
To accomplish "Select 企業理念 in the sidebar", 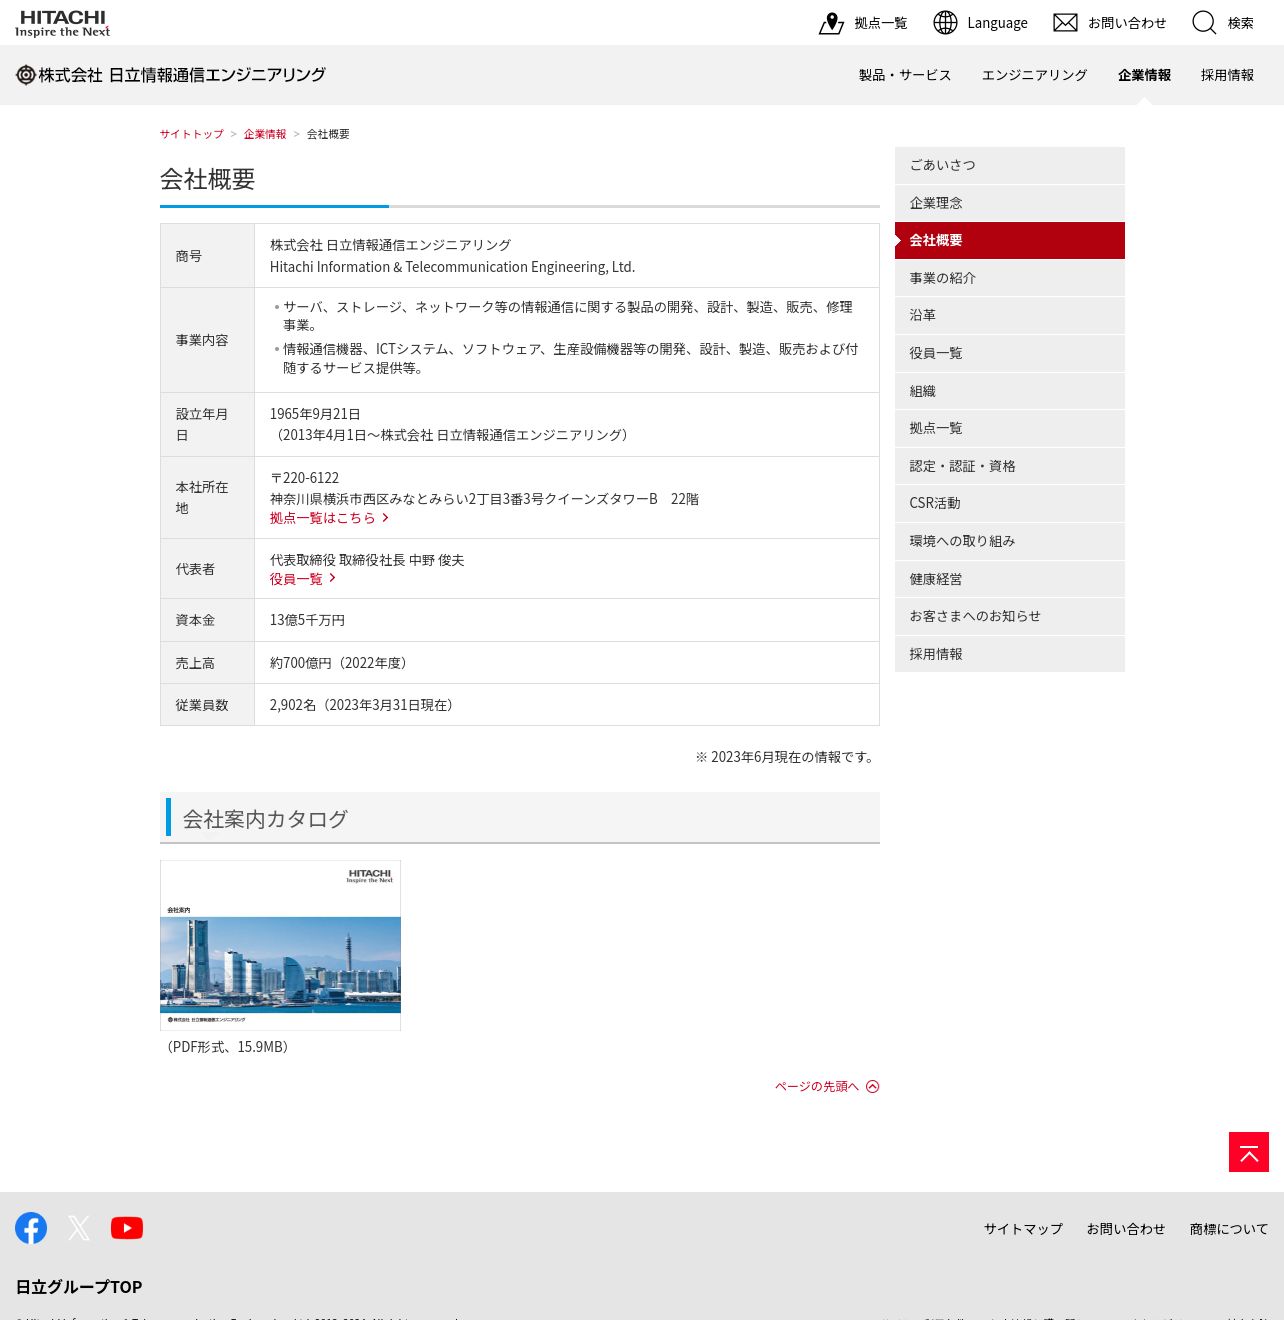I will (x=1010, y=203).
